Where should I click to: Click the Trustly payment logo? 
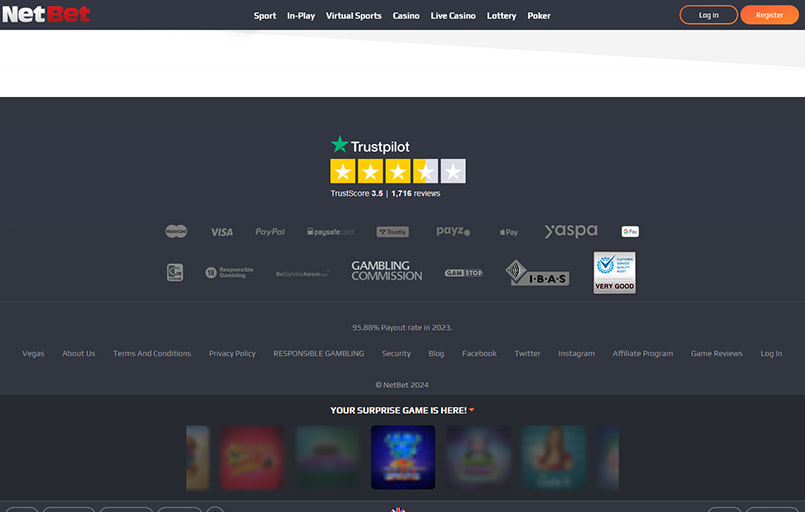tap(393, 232)
